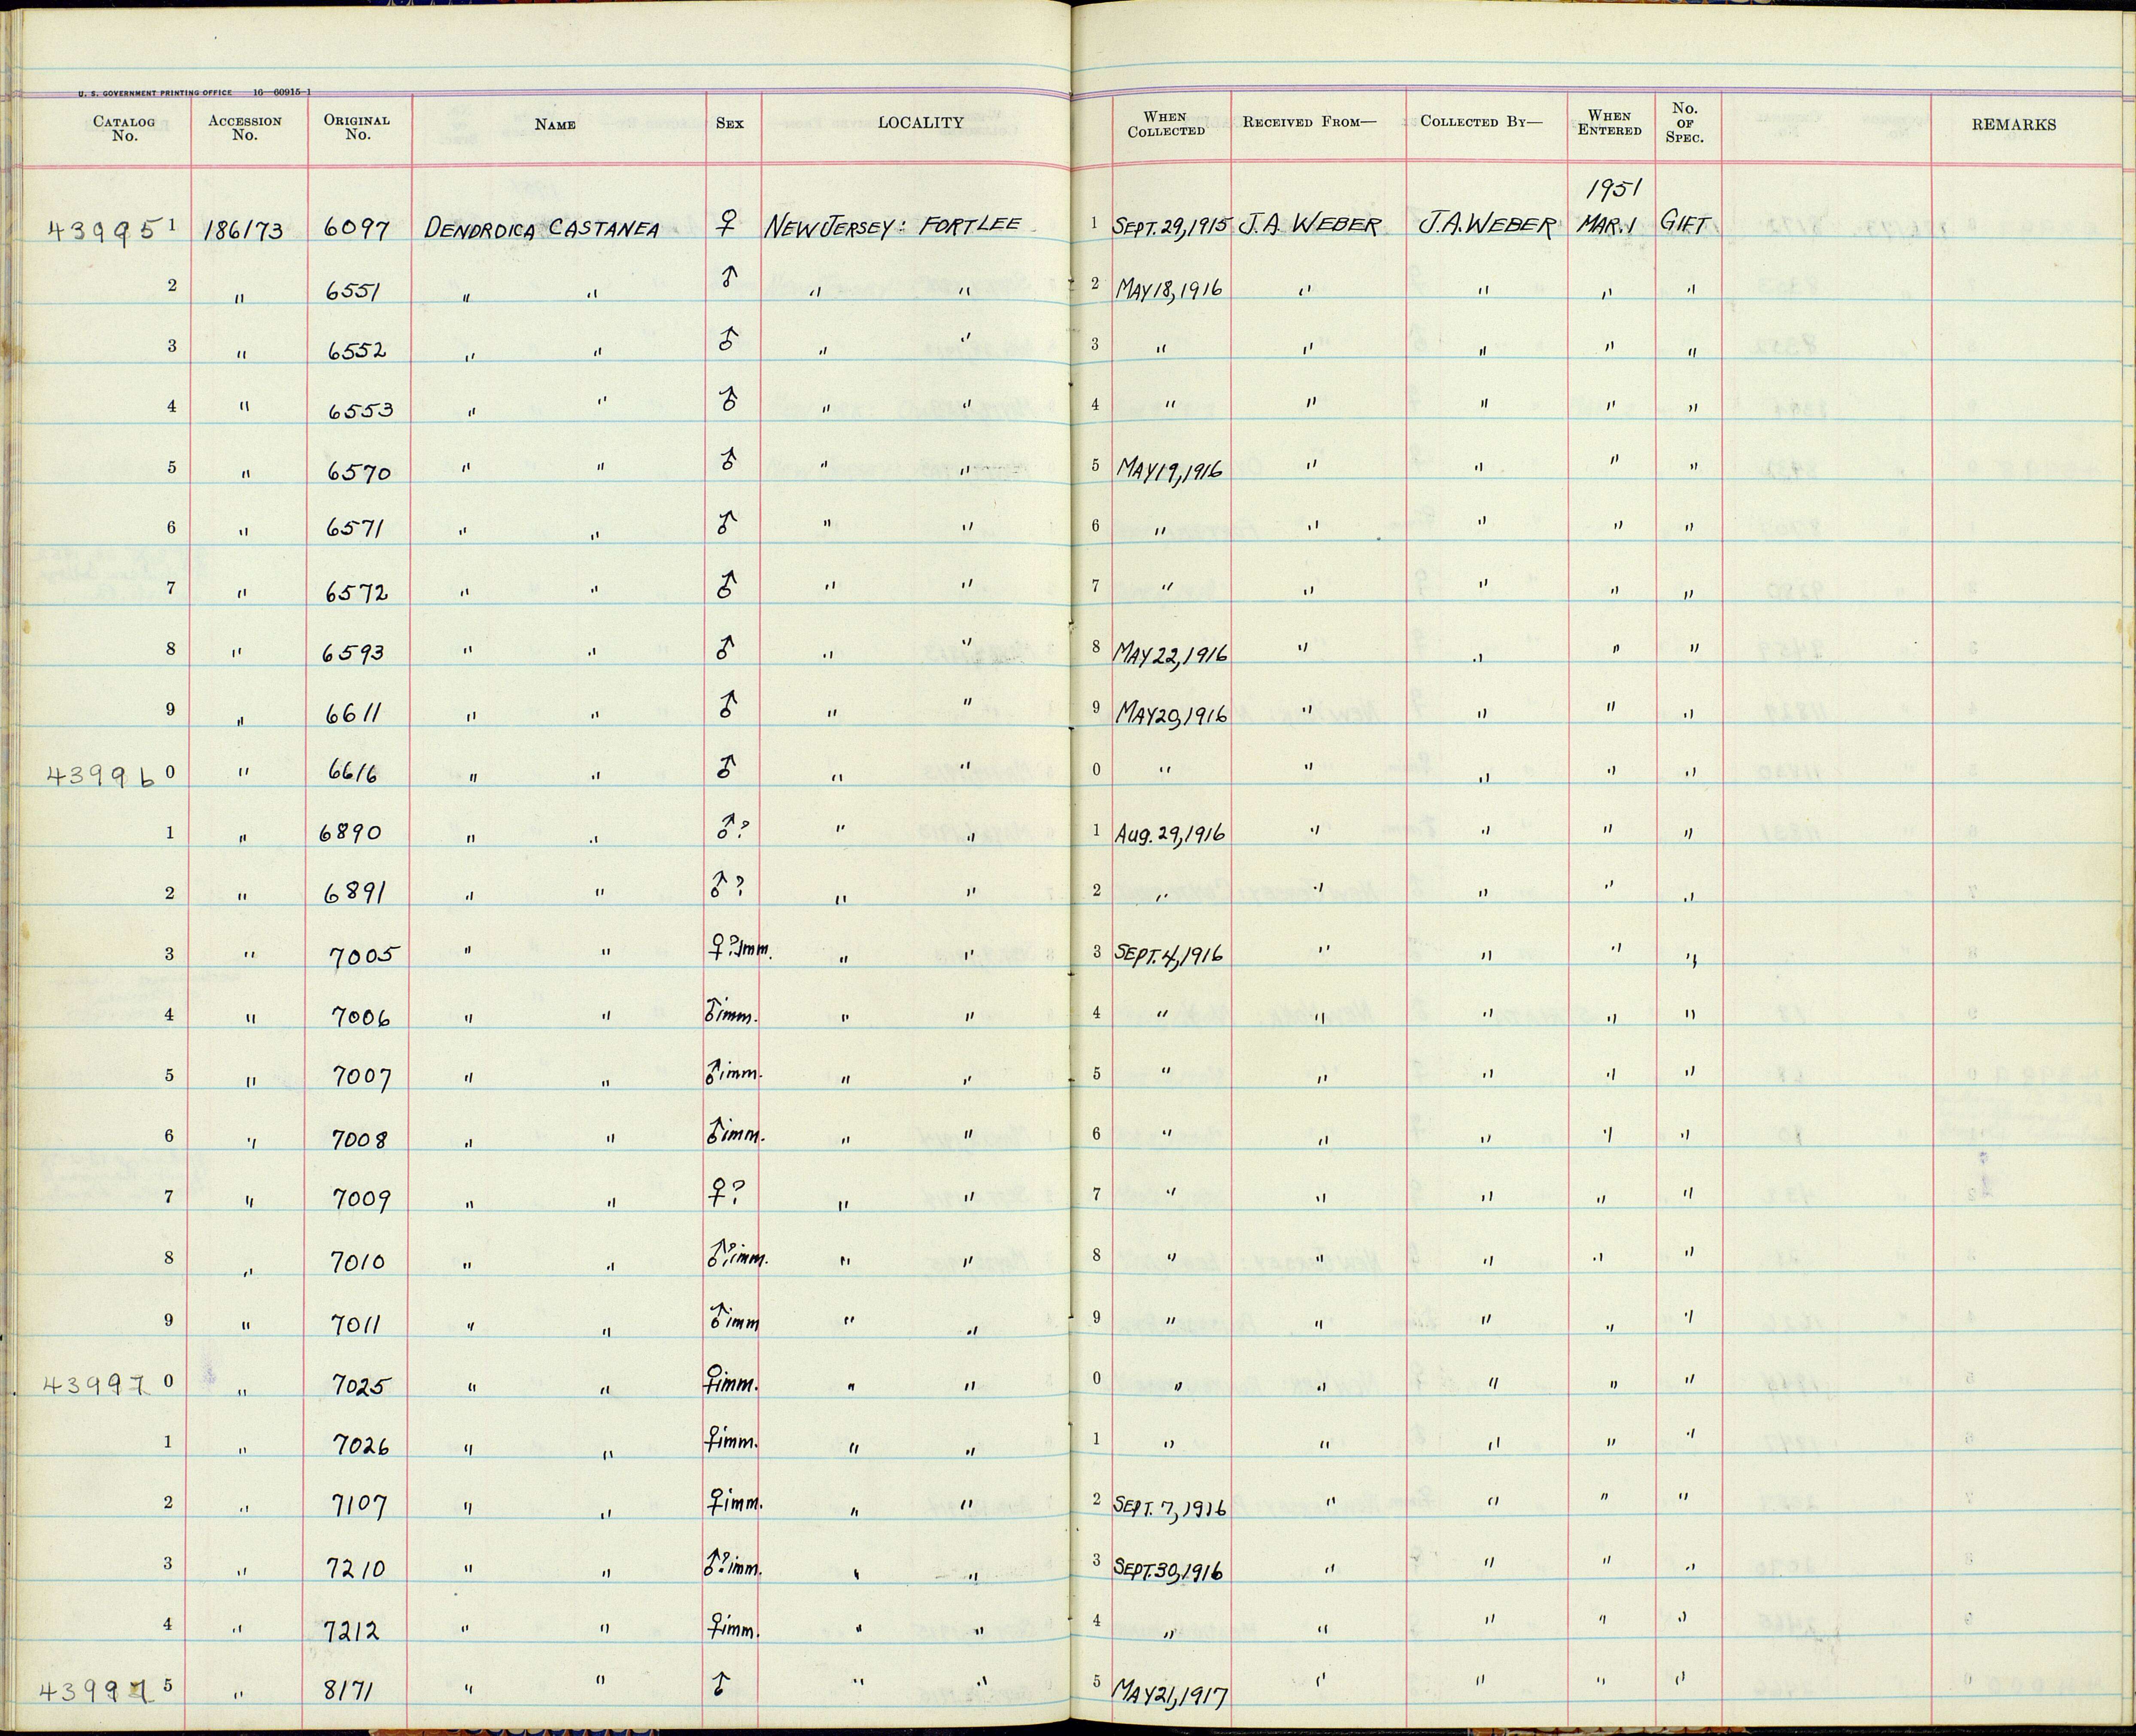Image resolution: width=2136 pixels, height=1736 pixels.
Task: Select original number 7011
Action: pos(356,1325)
